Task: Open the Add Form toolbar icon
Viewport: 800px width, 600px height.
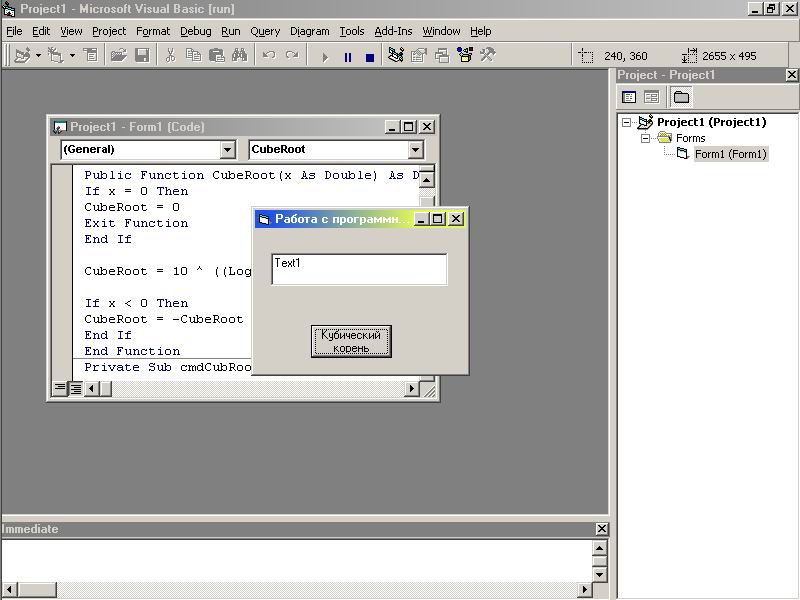Action: 56,55
